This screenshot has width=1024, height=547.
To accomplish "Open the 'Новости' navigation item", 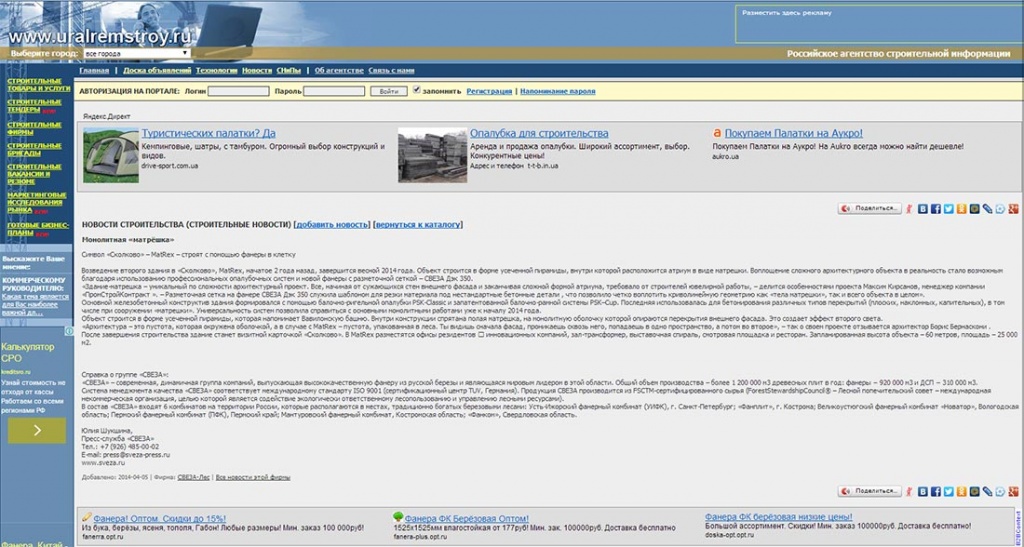I will tap(257, 70).
